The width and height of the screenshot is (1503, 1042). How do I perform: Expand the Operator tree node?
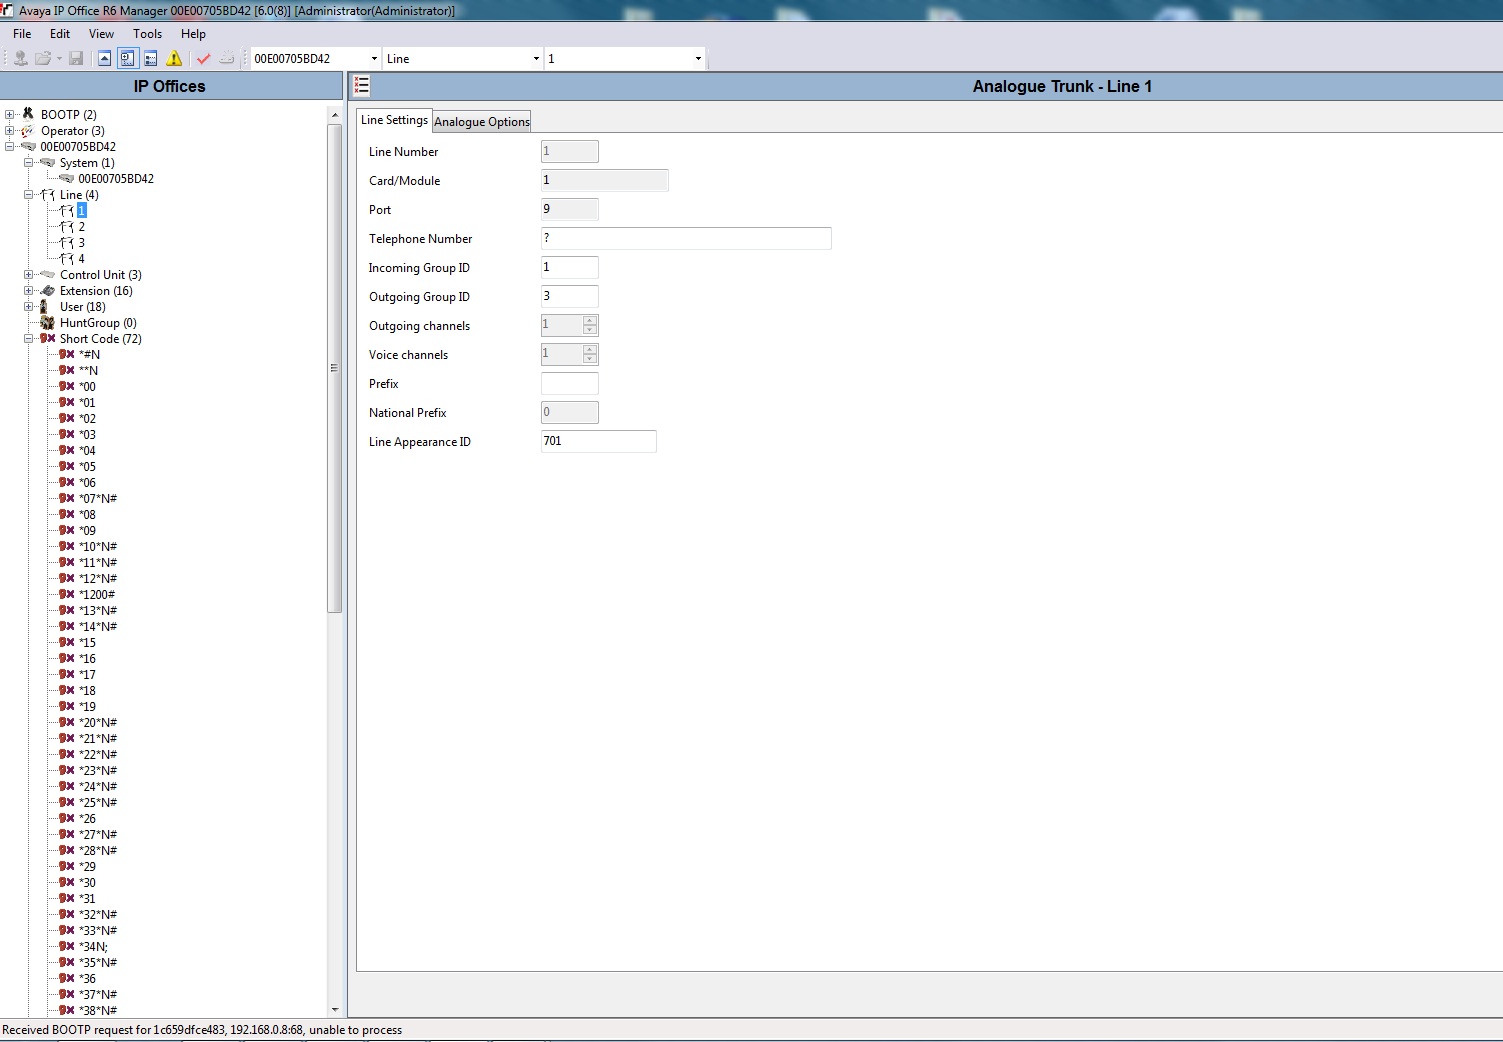point(10,131)
